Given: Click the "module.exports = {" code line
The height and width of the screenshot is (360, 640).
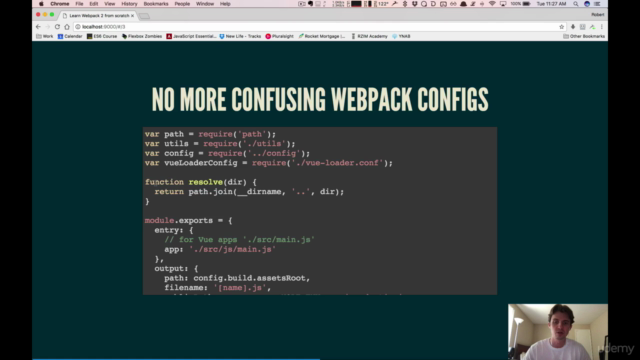Looking at the screenshot, I should point(188,220).
